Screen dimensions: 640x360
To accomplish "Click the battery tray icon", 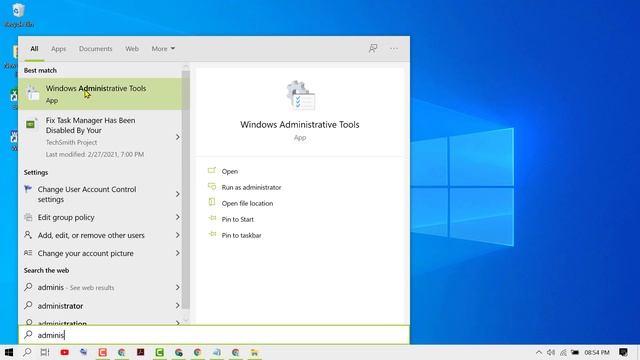I will click(575, 352).
